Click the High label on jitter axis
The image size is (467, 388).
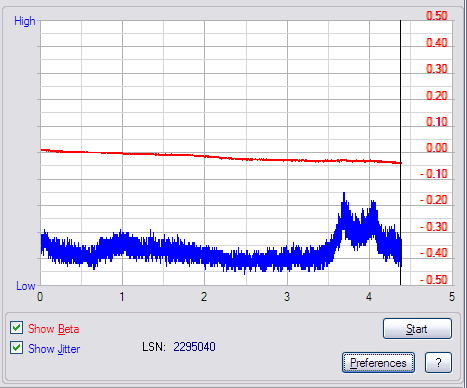click(25, 21)
